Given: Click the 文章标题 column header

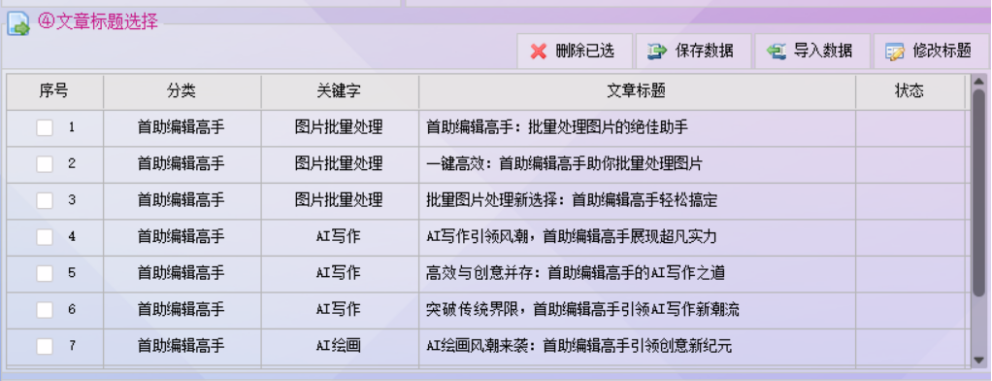Looking at the screenshot, I should pyautogui.click(x=636, y=92).
